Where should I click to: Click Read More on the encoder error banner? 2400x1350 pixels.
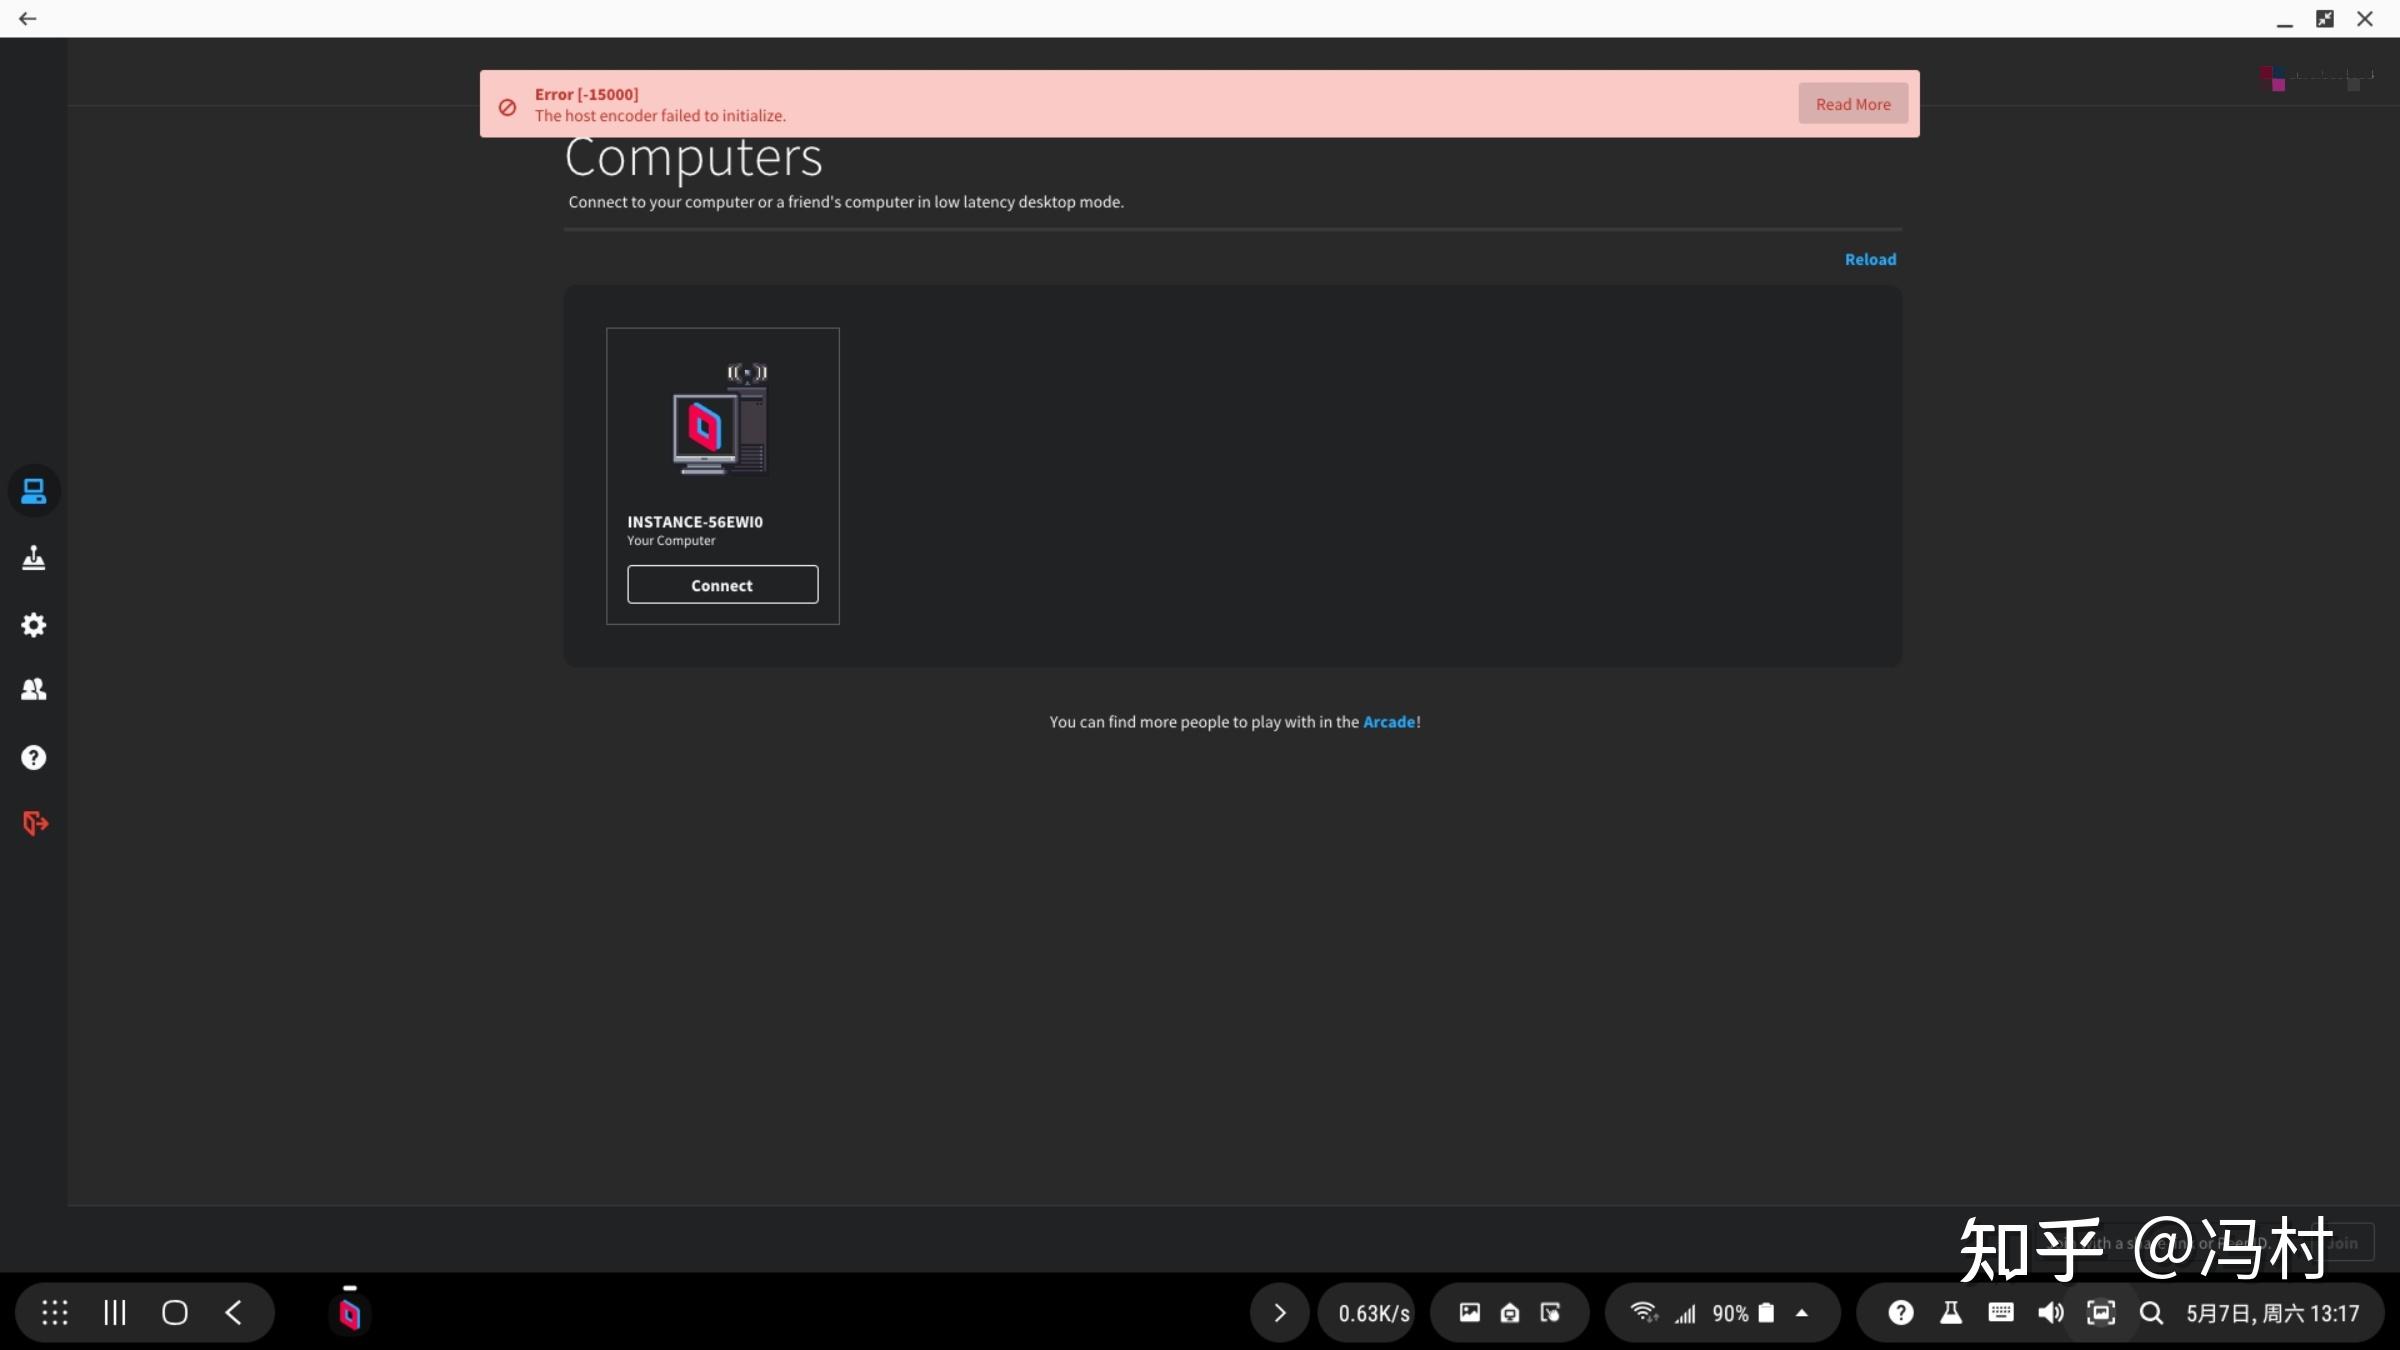tap(1852, 103)
